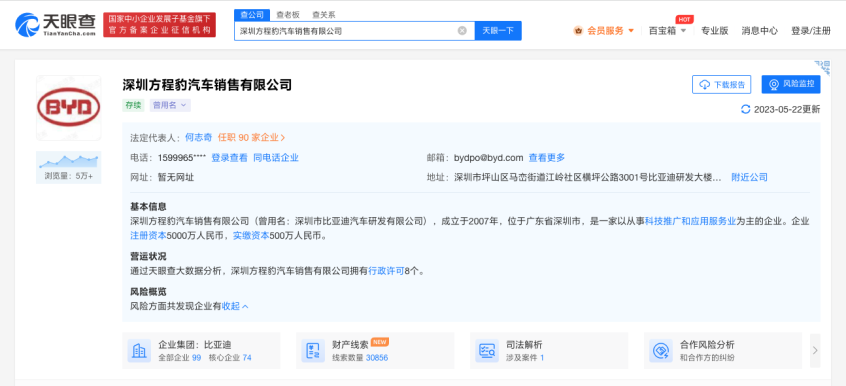This screenshot has height=386, width=846.
Task: Click the email address bydpo@byd.com
Action: [489, 158]
